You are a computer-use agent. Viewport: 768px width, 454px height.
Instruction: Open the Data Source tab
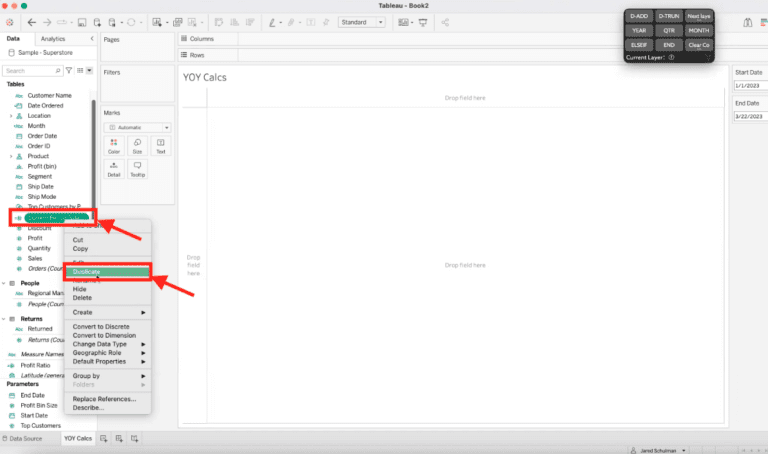pyautogui.click(x=23, y=438)
